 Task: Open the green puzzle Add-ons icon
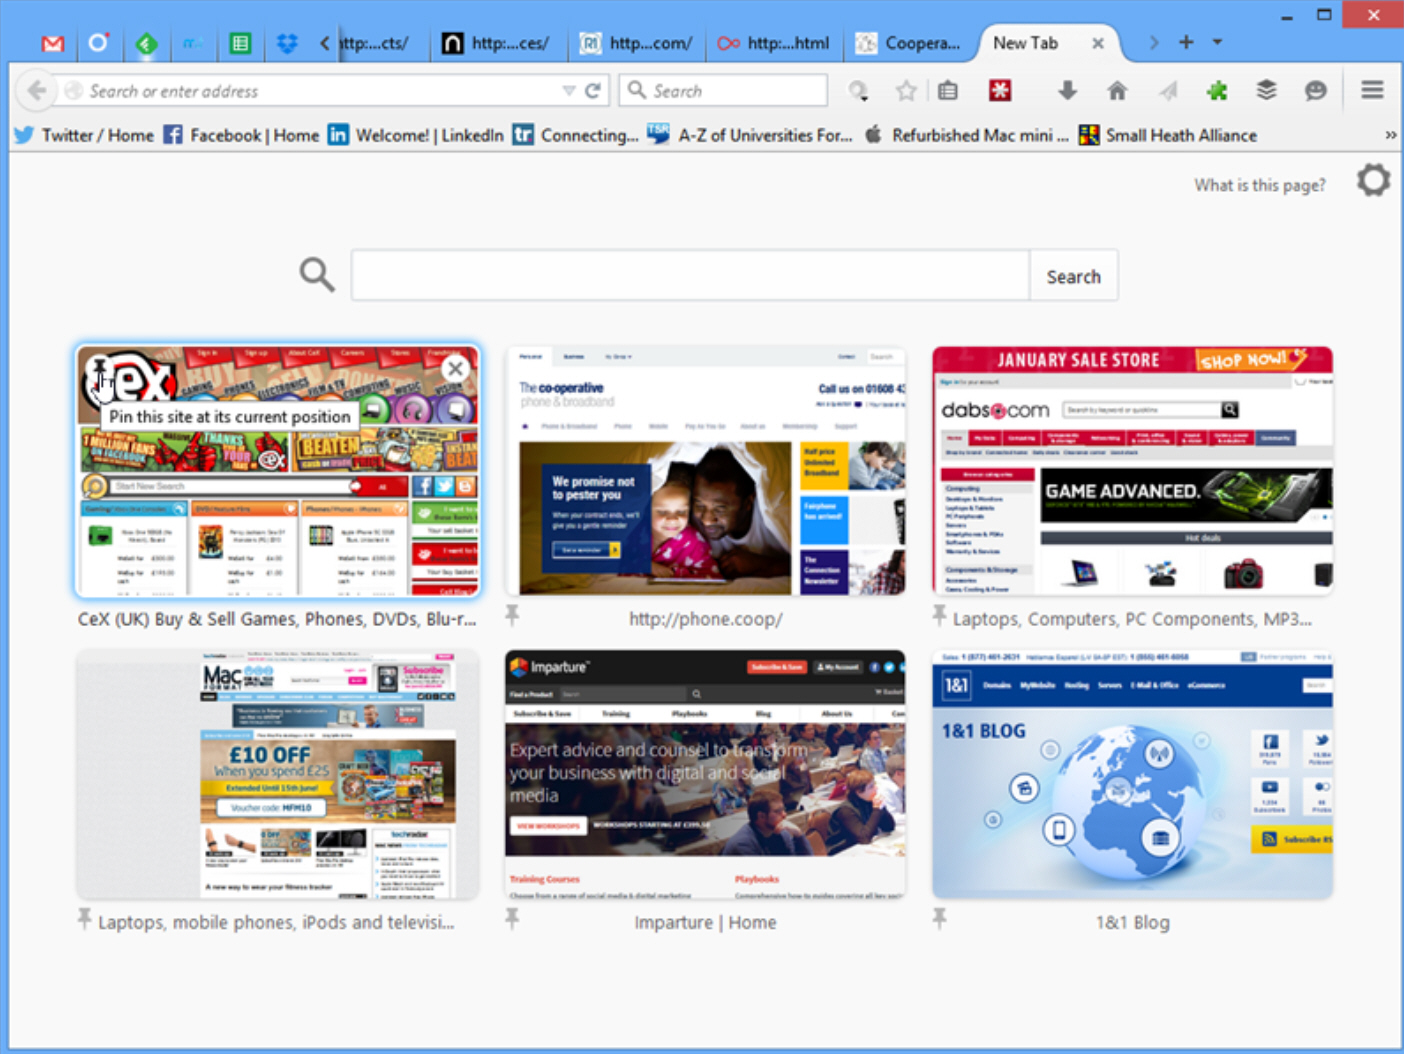pos(1217,91)
